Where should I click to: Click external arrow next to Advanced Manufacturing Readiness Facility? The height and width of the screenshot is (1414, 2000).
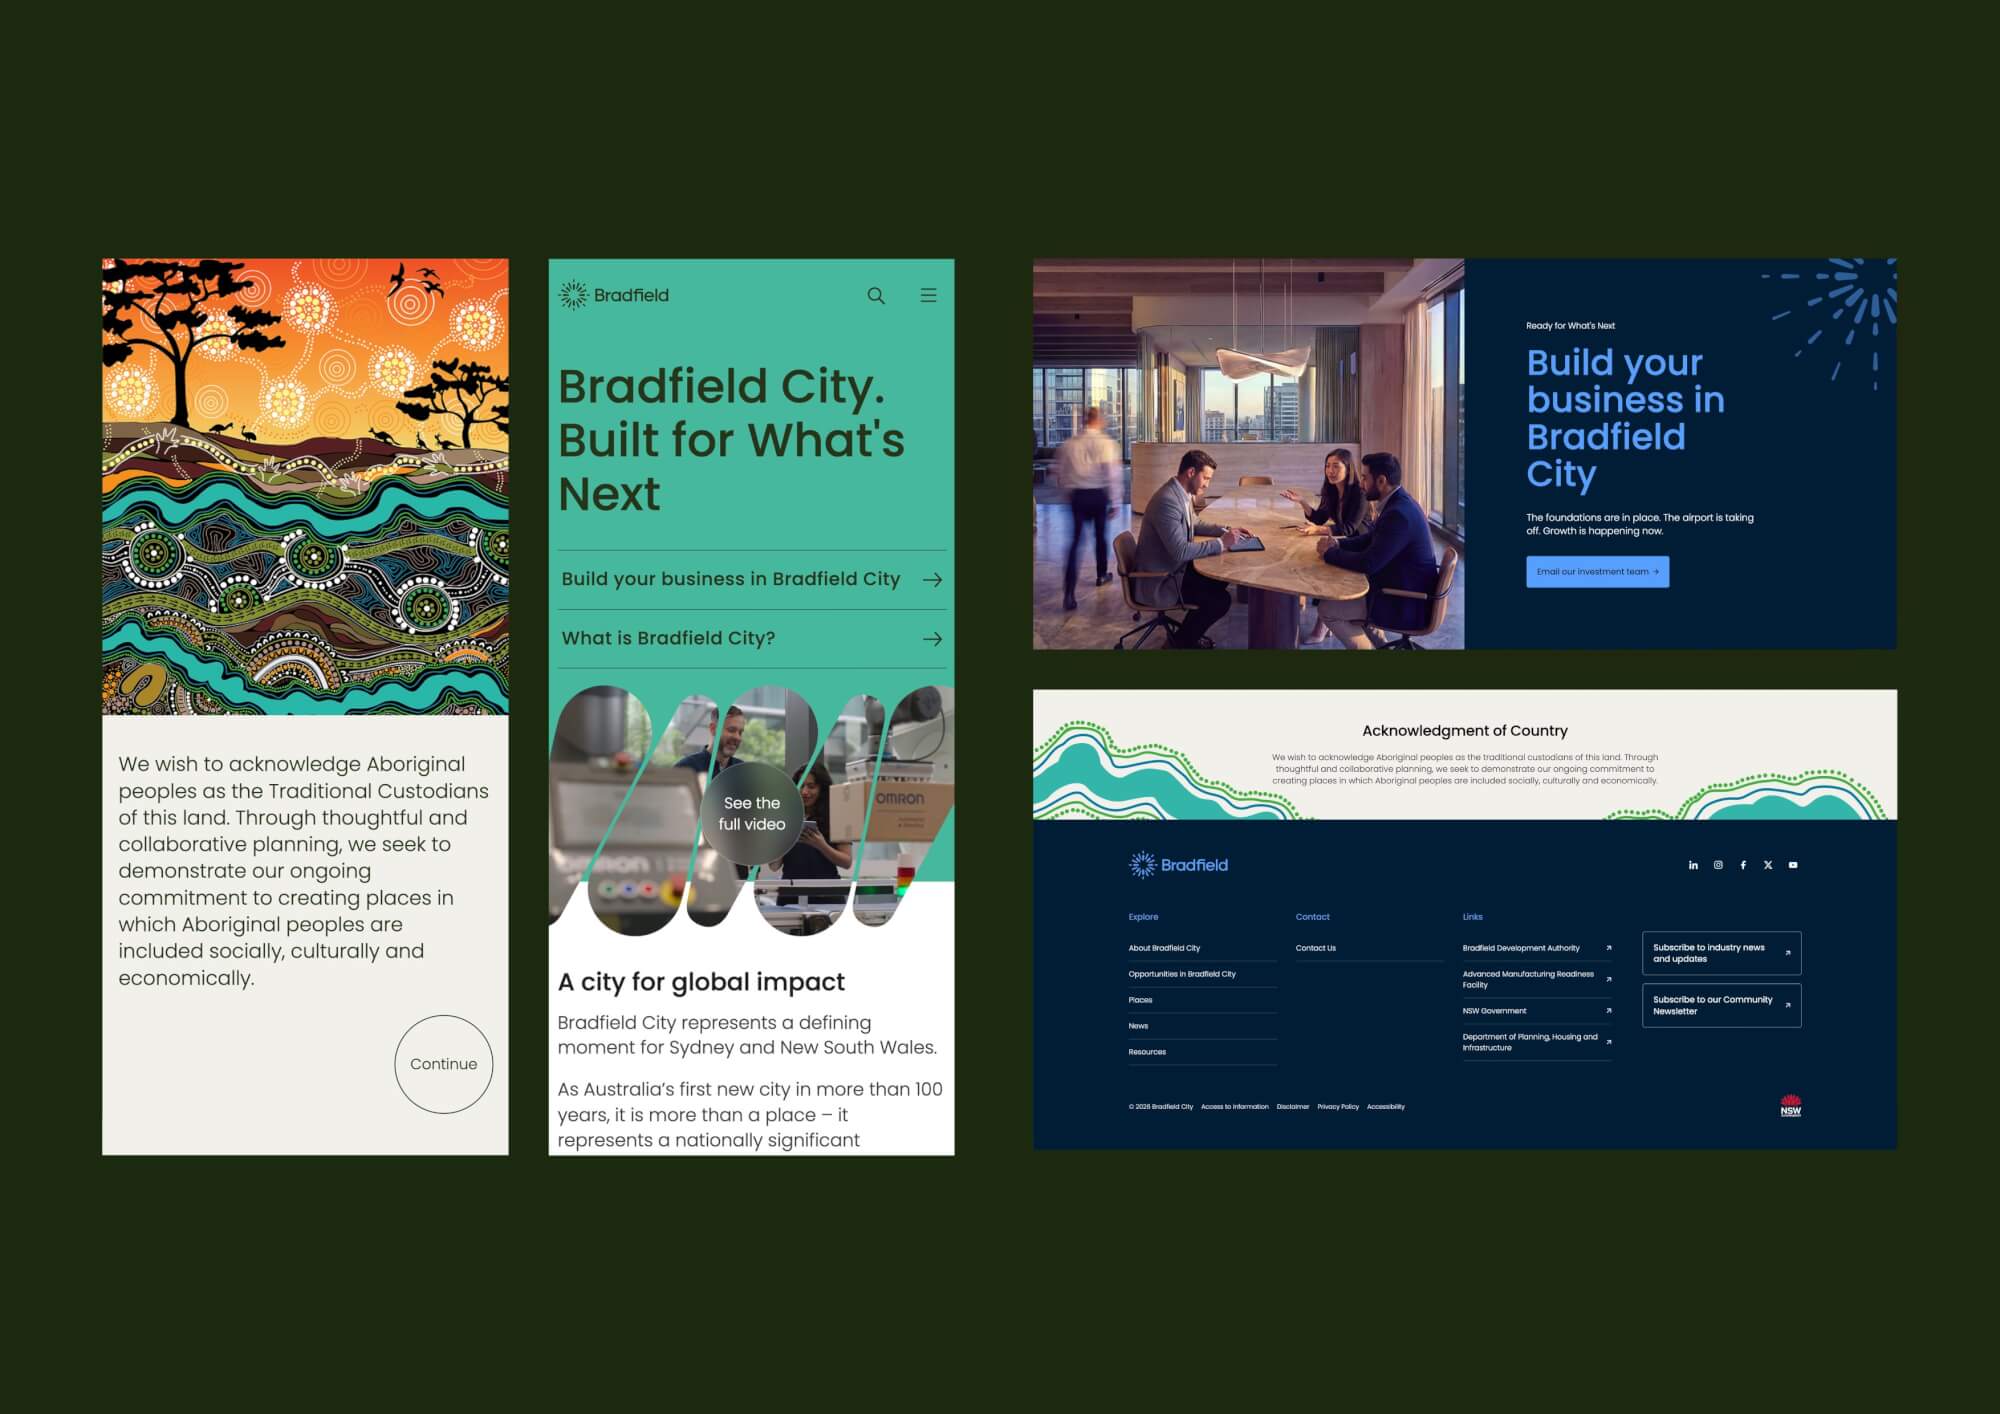pyautogui.click(x=1608, y=979)
